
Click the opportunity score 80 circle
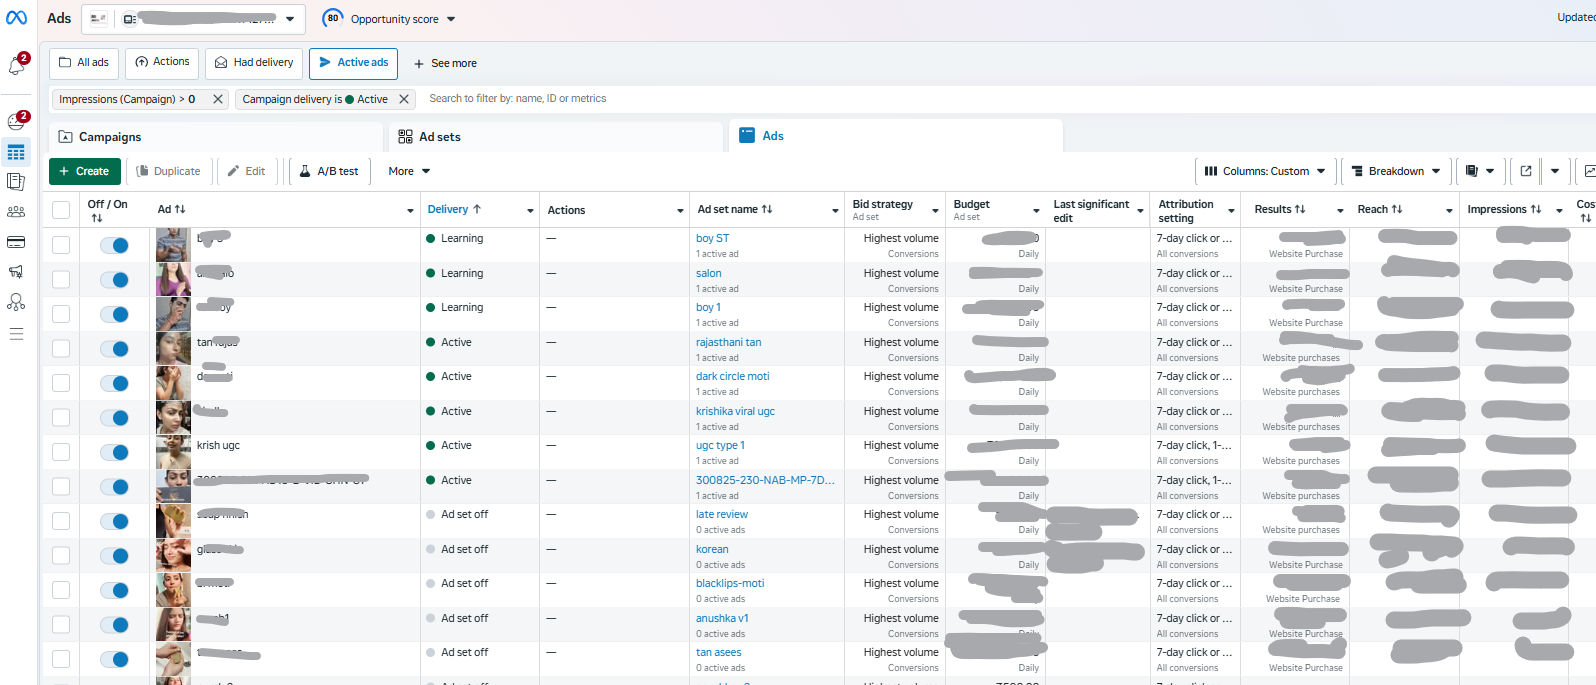point(332,18)
